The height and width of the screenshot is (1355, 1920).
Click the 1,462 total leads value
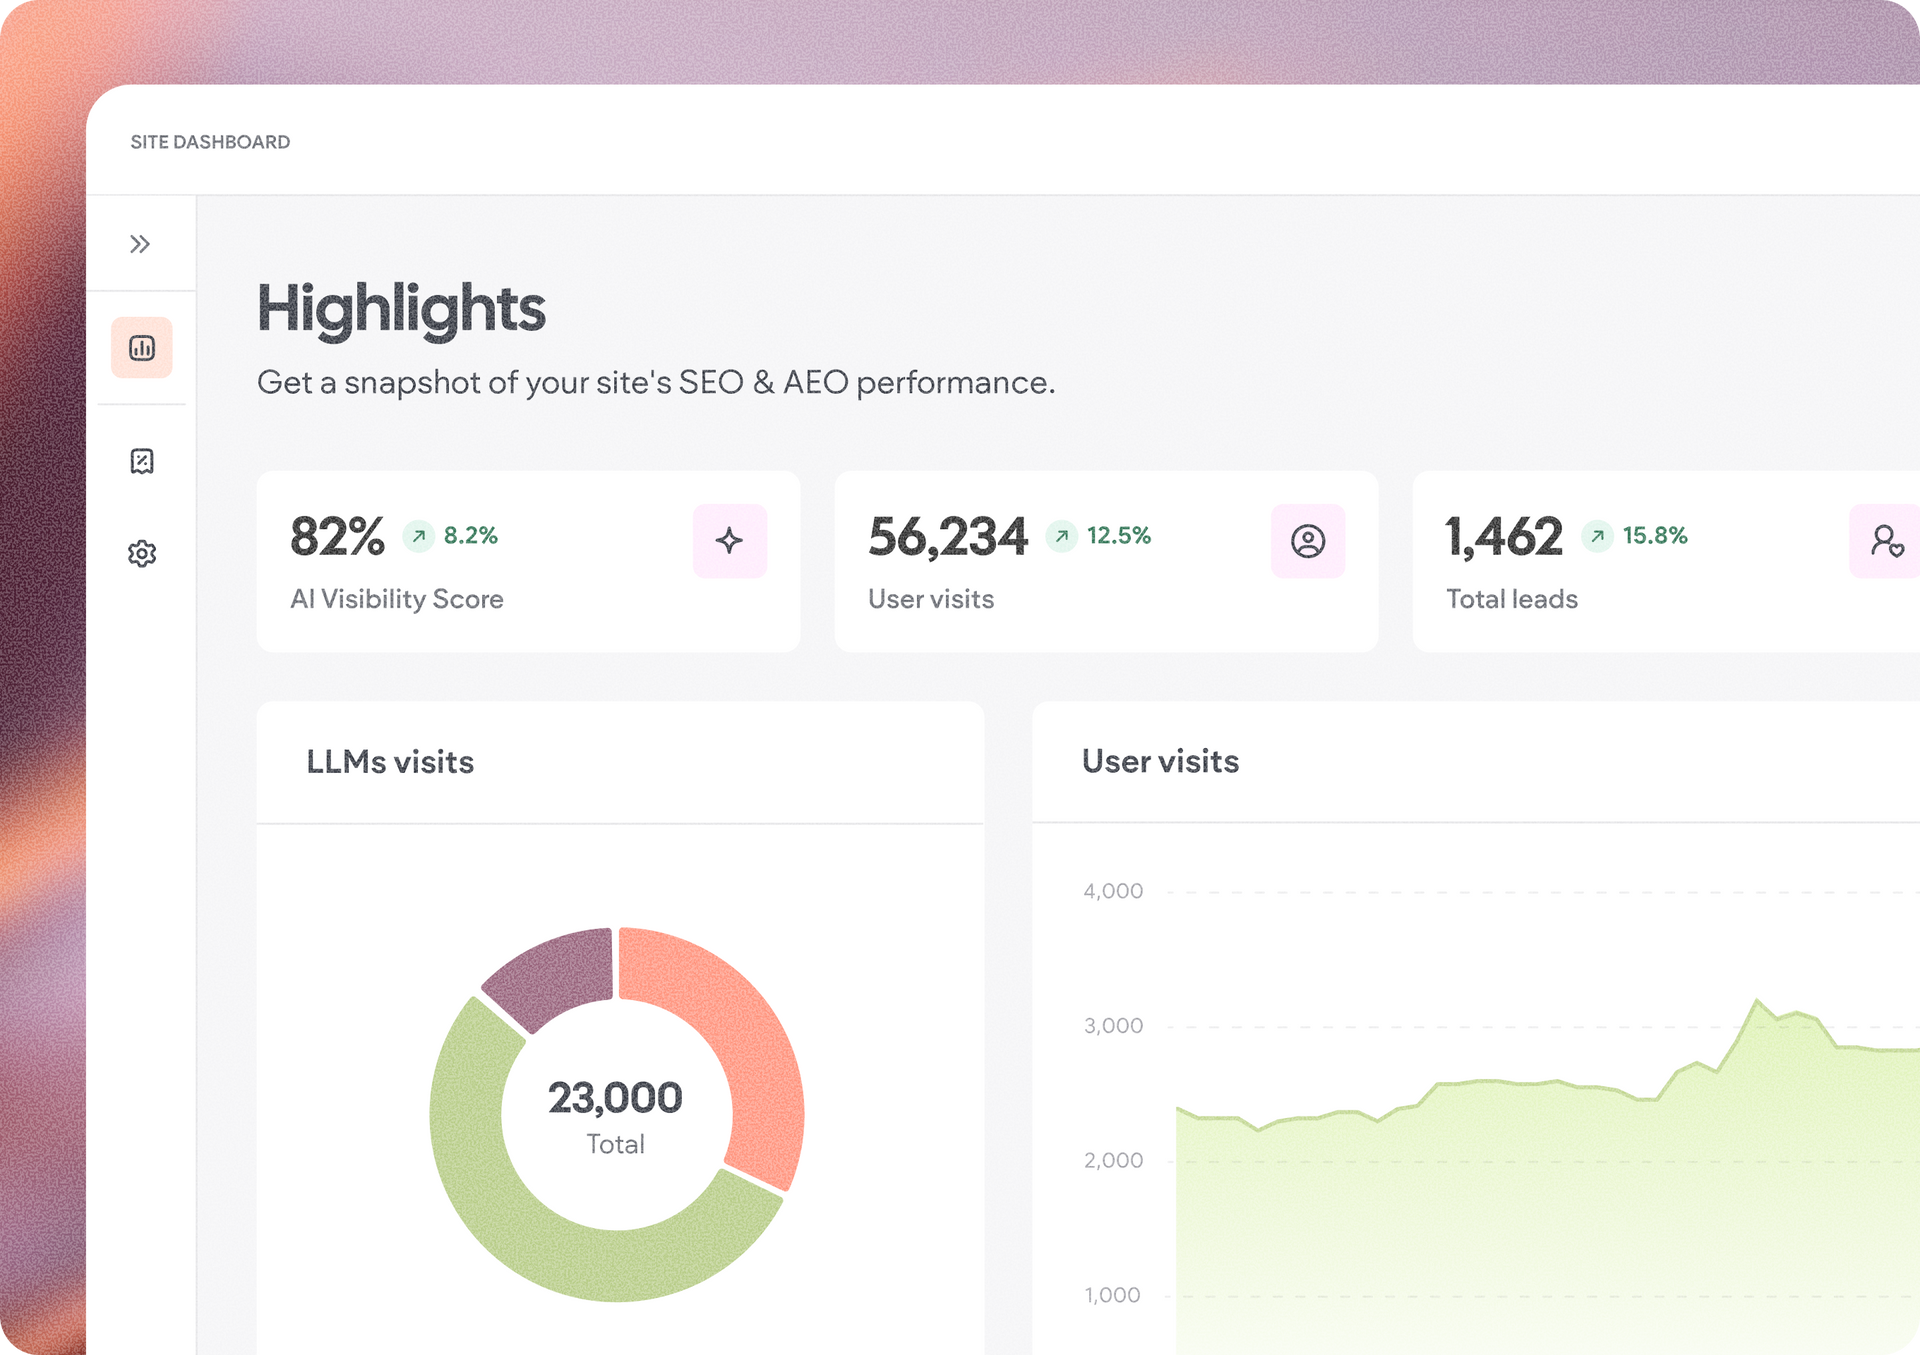coord(1504,537)
